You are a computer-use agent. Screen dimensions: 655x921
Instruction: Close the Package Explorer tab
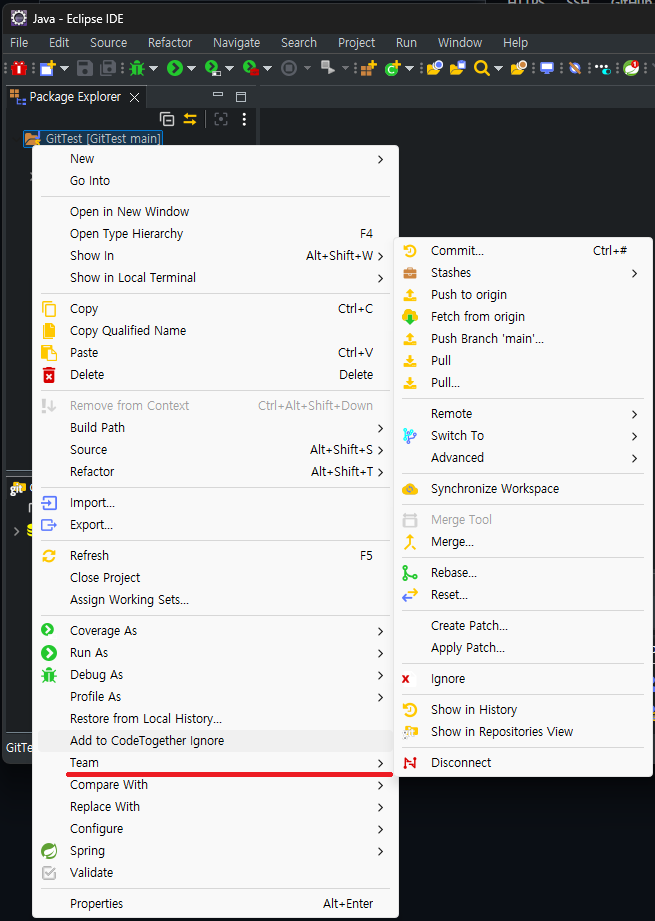[135, 98]
